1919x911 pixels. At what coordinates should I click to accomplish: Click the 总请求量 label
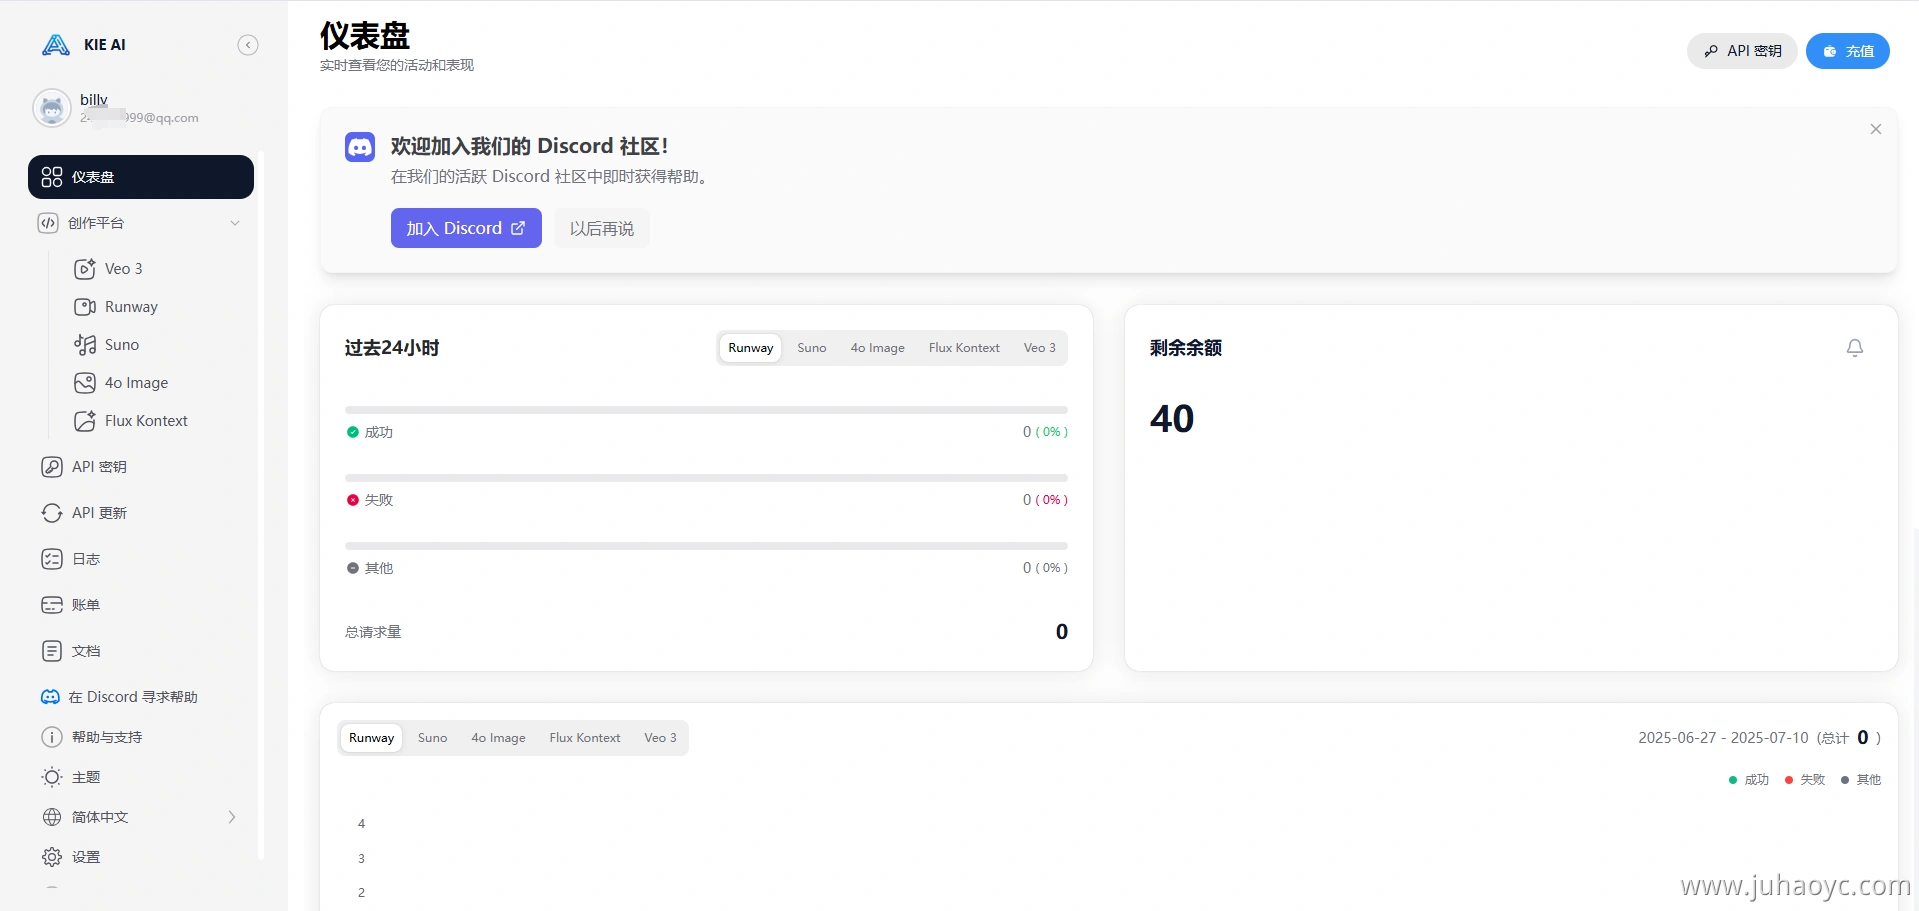click(373, 632)
